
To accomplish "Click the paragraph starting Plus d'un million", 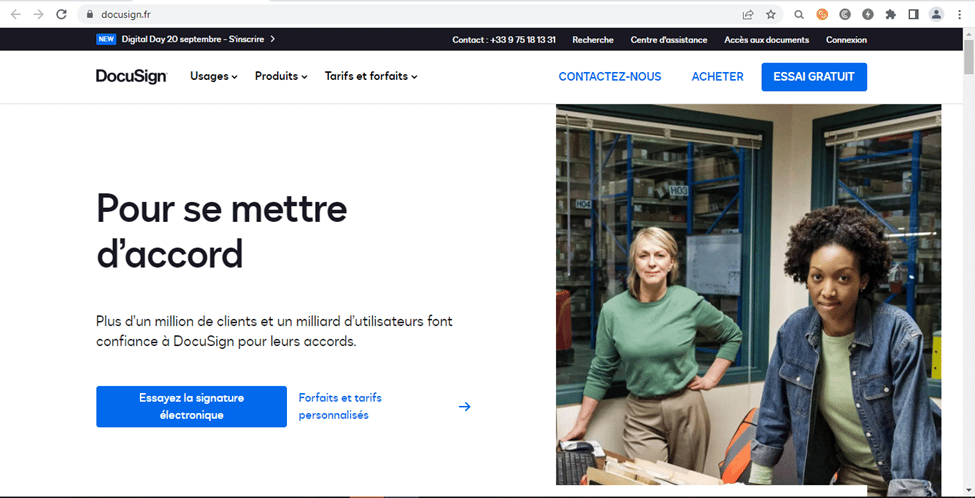I will pyautogui.click(x=274, y=331).
